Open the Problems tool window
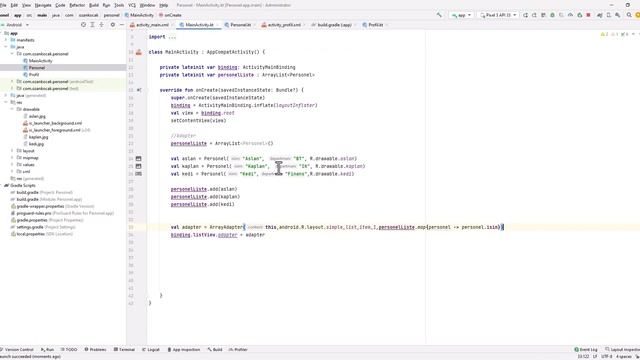Viewport: 640px width, 360px height. (95, 349)
